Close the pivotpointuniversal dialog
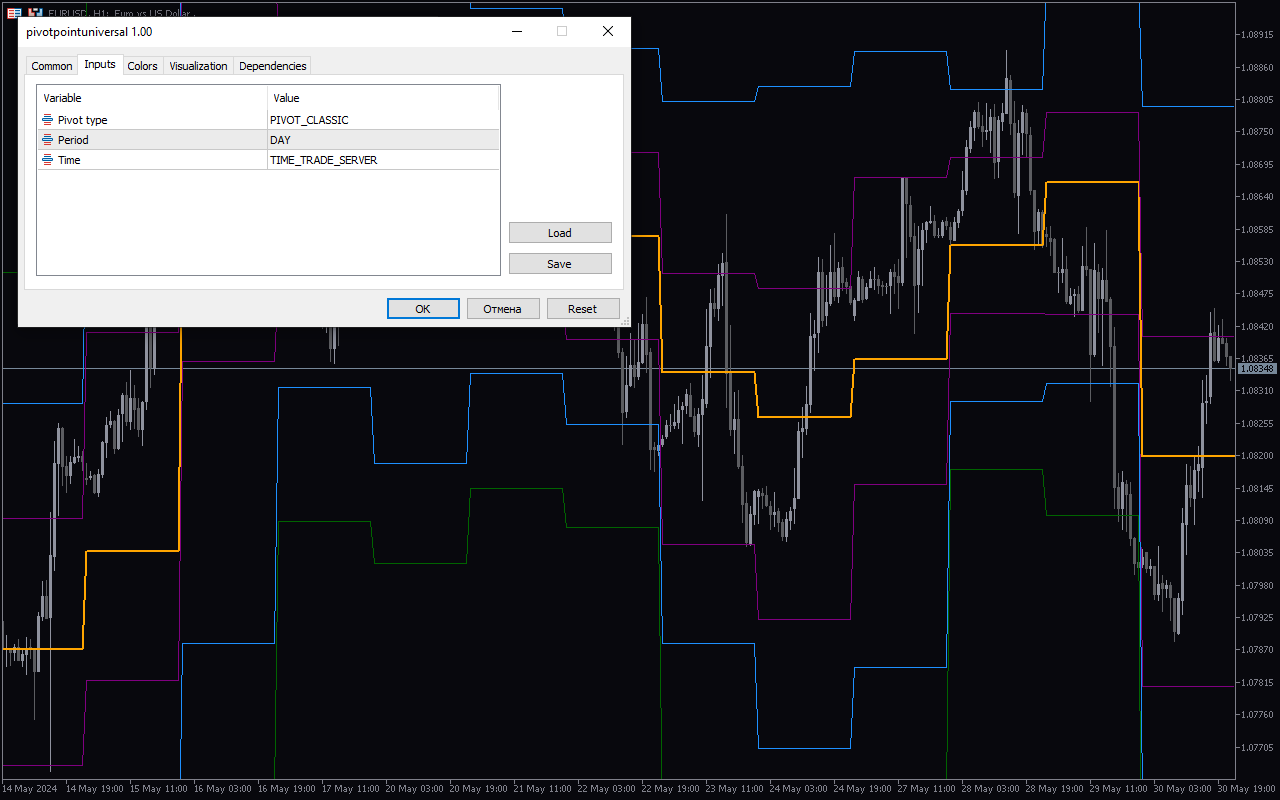This screenshot has height=800, width=1280. click(x=607, y=31)
